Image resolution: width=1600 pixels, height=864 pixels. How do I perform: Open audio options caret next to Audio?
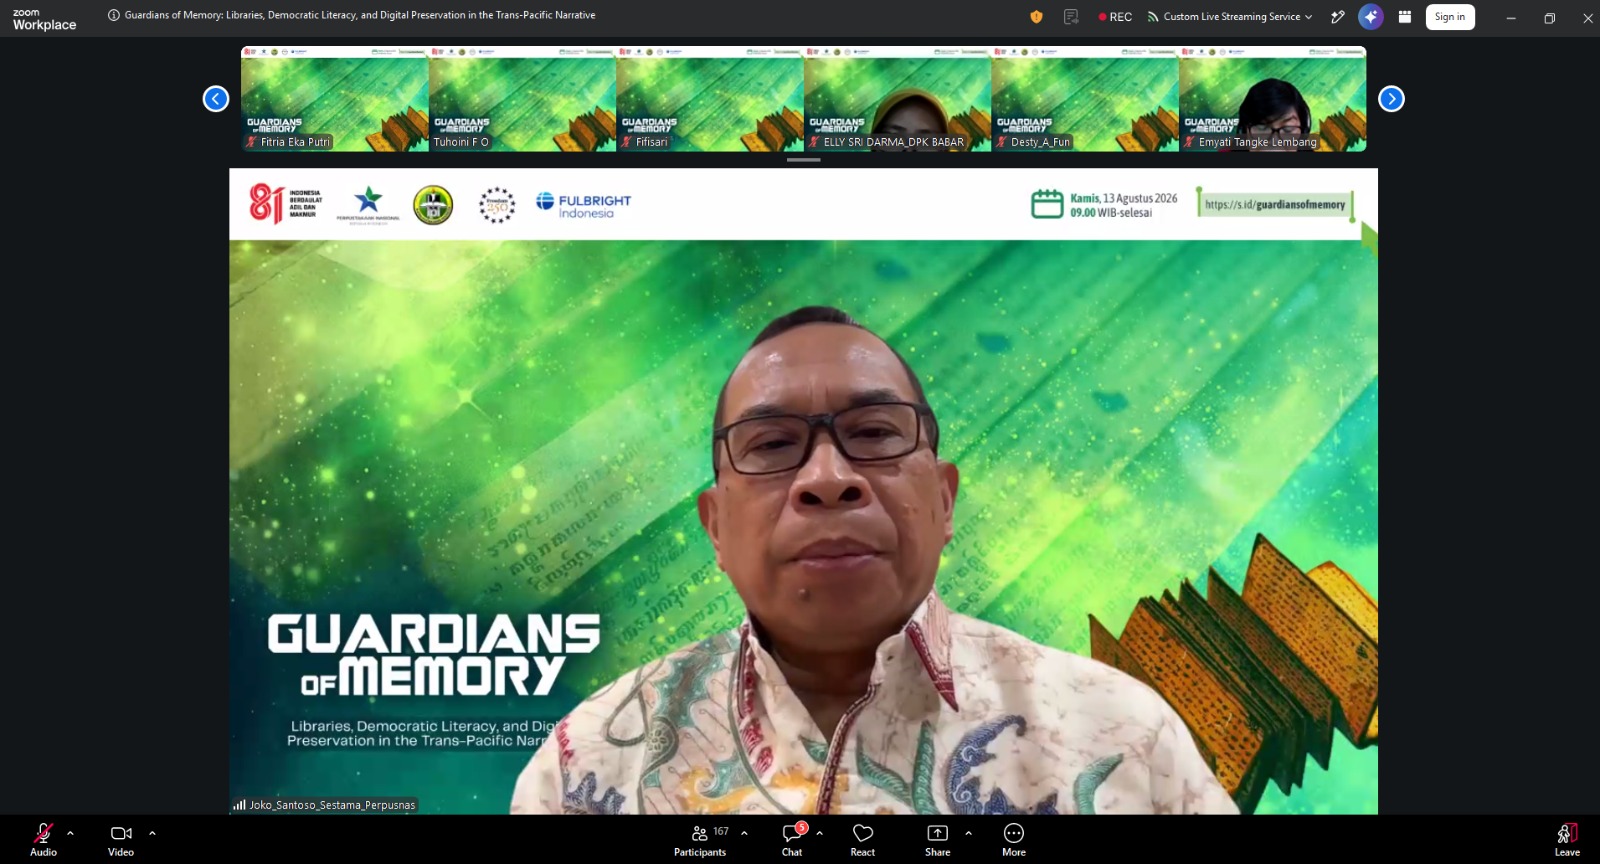[x=70, y=833]
